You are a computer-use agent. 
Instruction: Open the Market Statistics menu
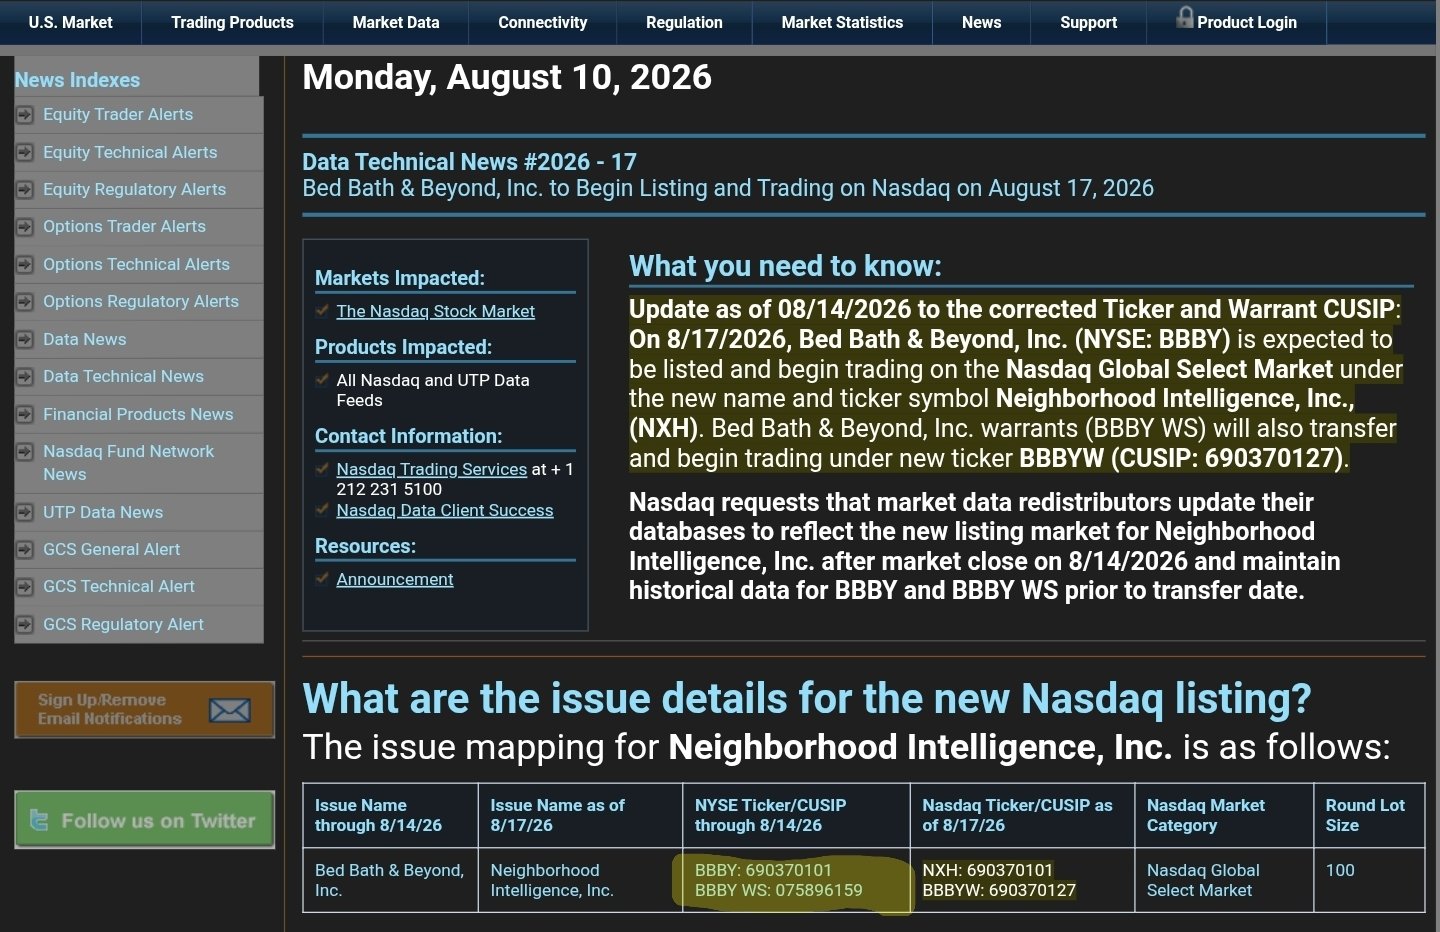pos(842,22)
